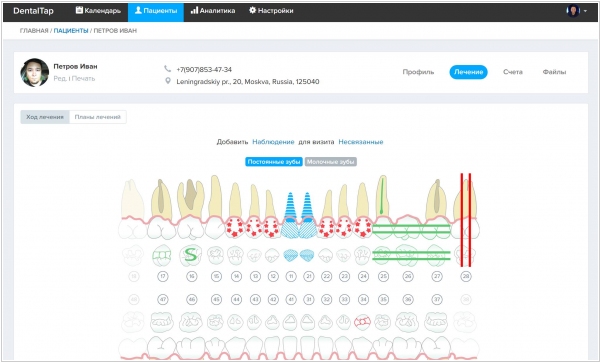Open the Аналитика menu item
The image size is (600, 362).
coord(213,11)
